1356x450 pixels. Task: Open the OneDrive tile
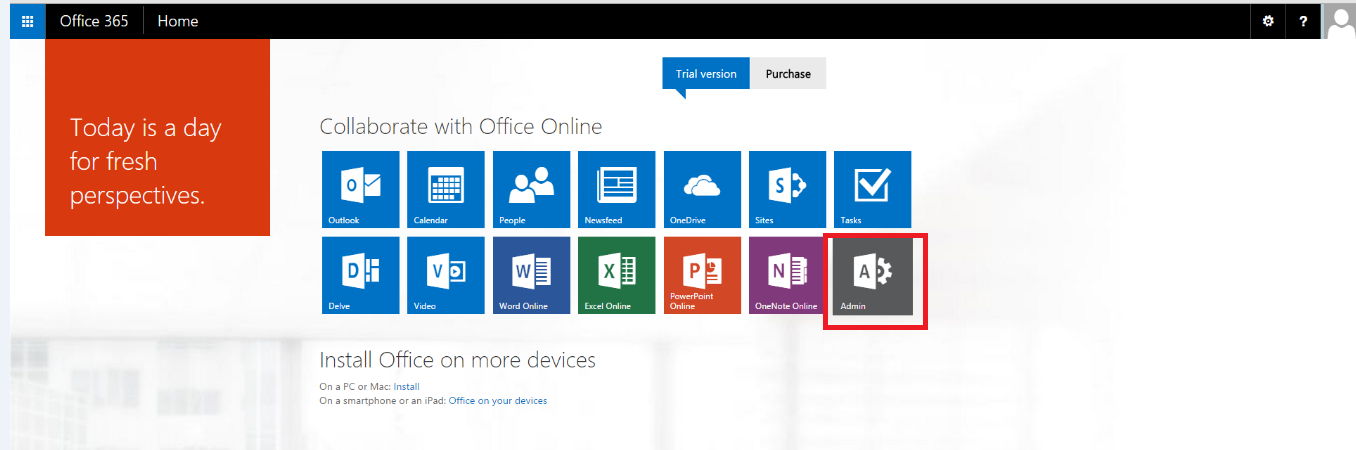click(x=702, y=189)
